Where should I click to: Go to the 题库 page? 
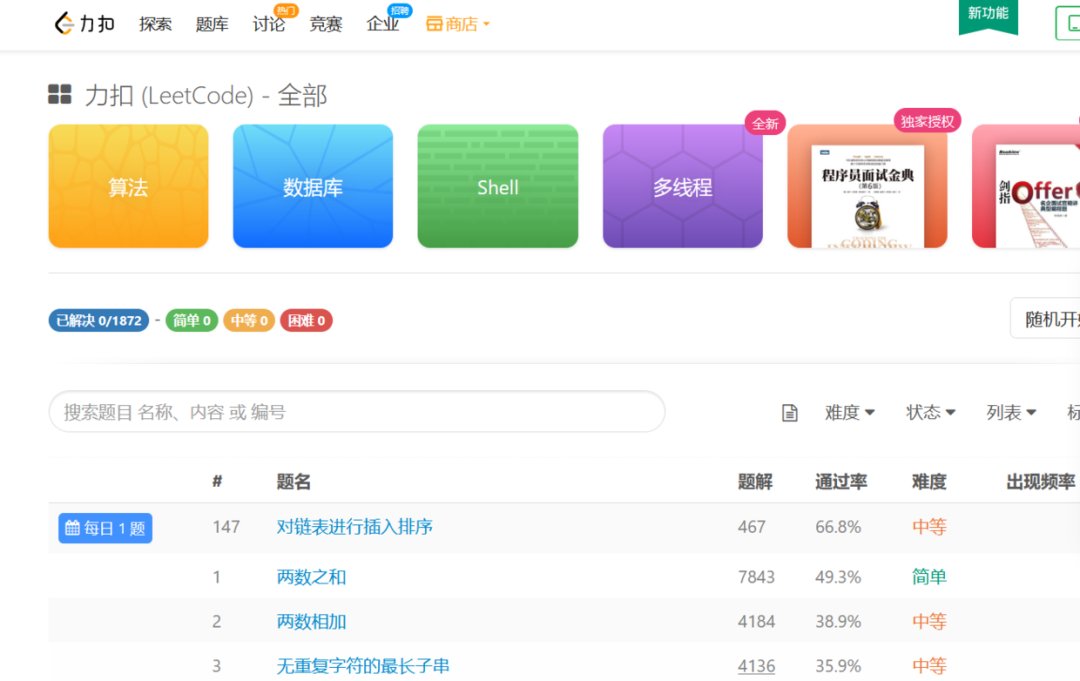[211, 24]
